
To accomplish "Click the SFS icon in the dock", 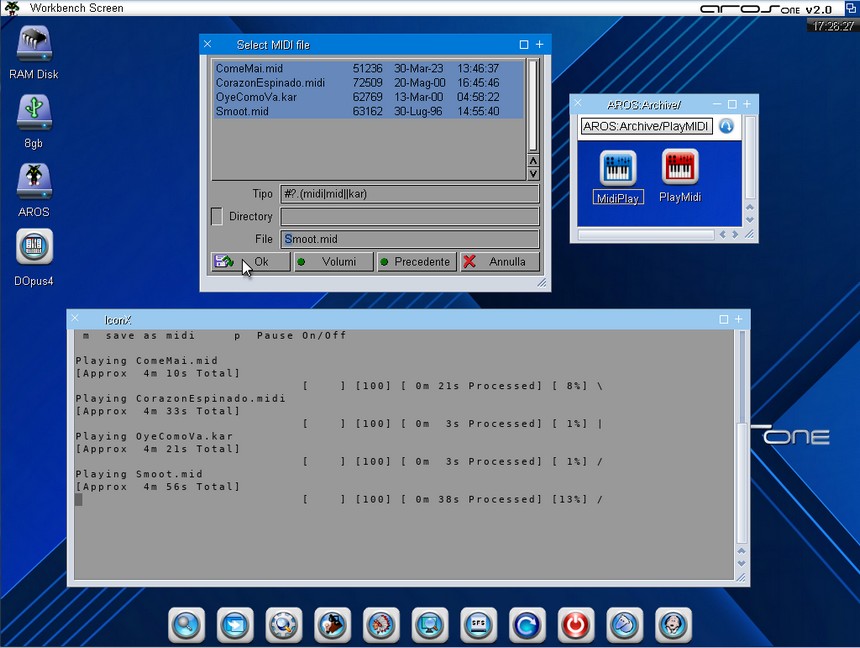I will [478, 625].
